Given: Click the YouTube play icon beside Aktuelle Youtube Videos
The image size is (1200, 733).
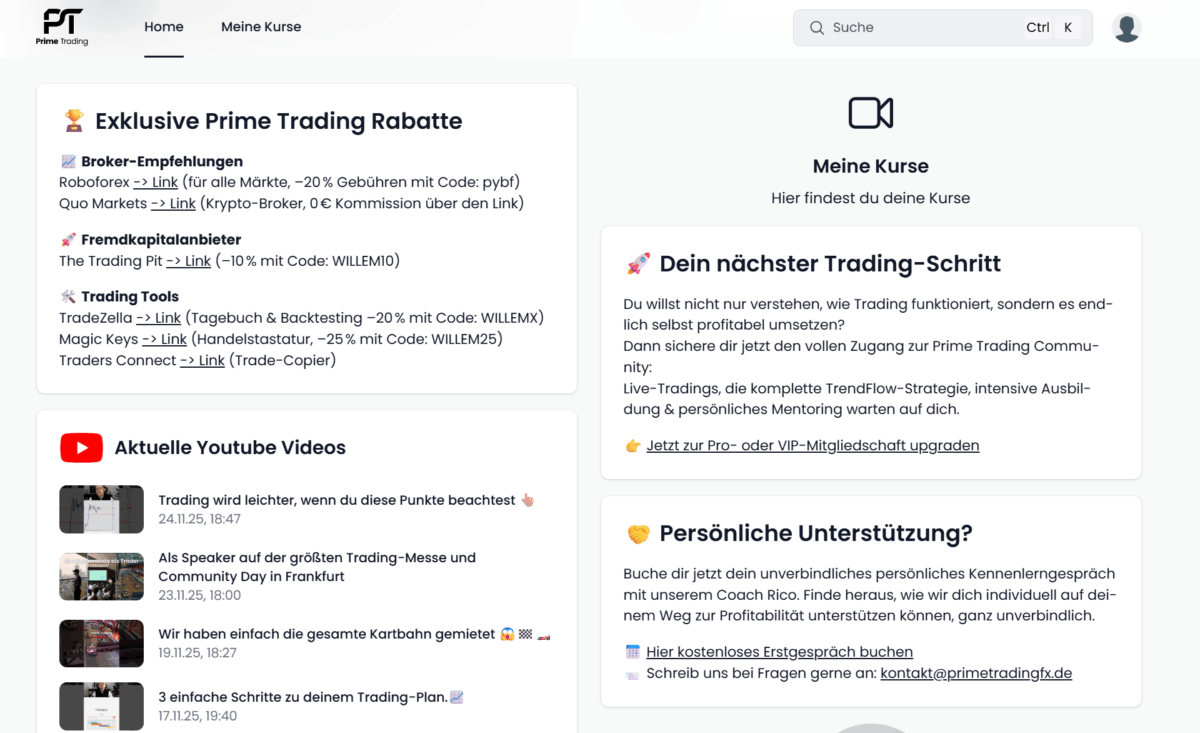Looking at the screenshot, I should (81, 447).
